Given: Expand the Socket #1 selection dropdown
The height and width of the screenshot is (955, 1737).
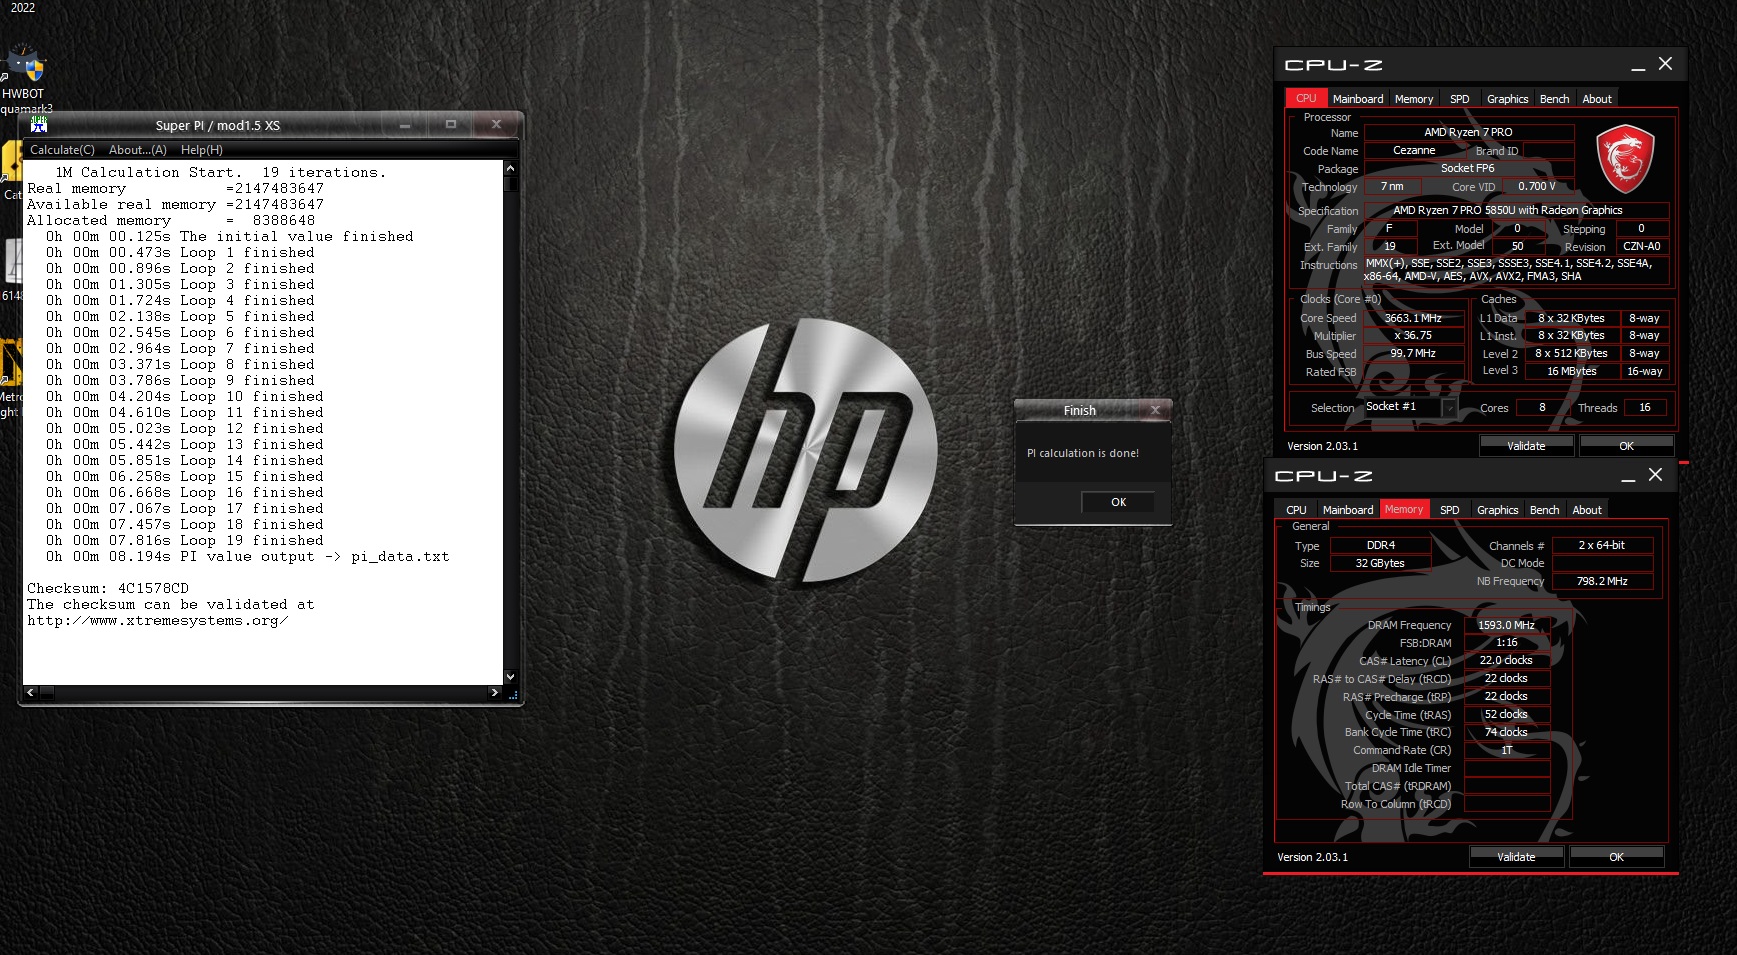Looking at the screenshot, I should pyautogui.click(x=1448, y=407).
